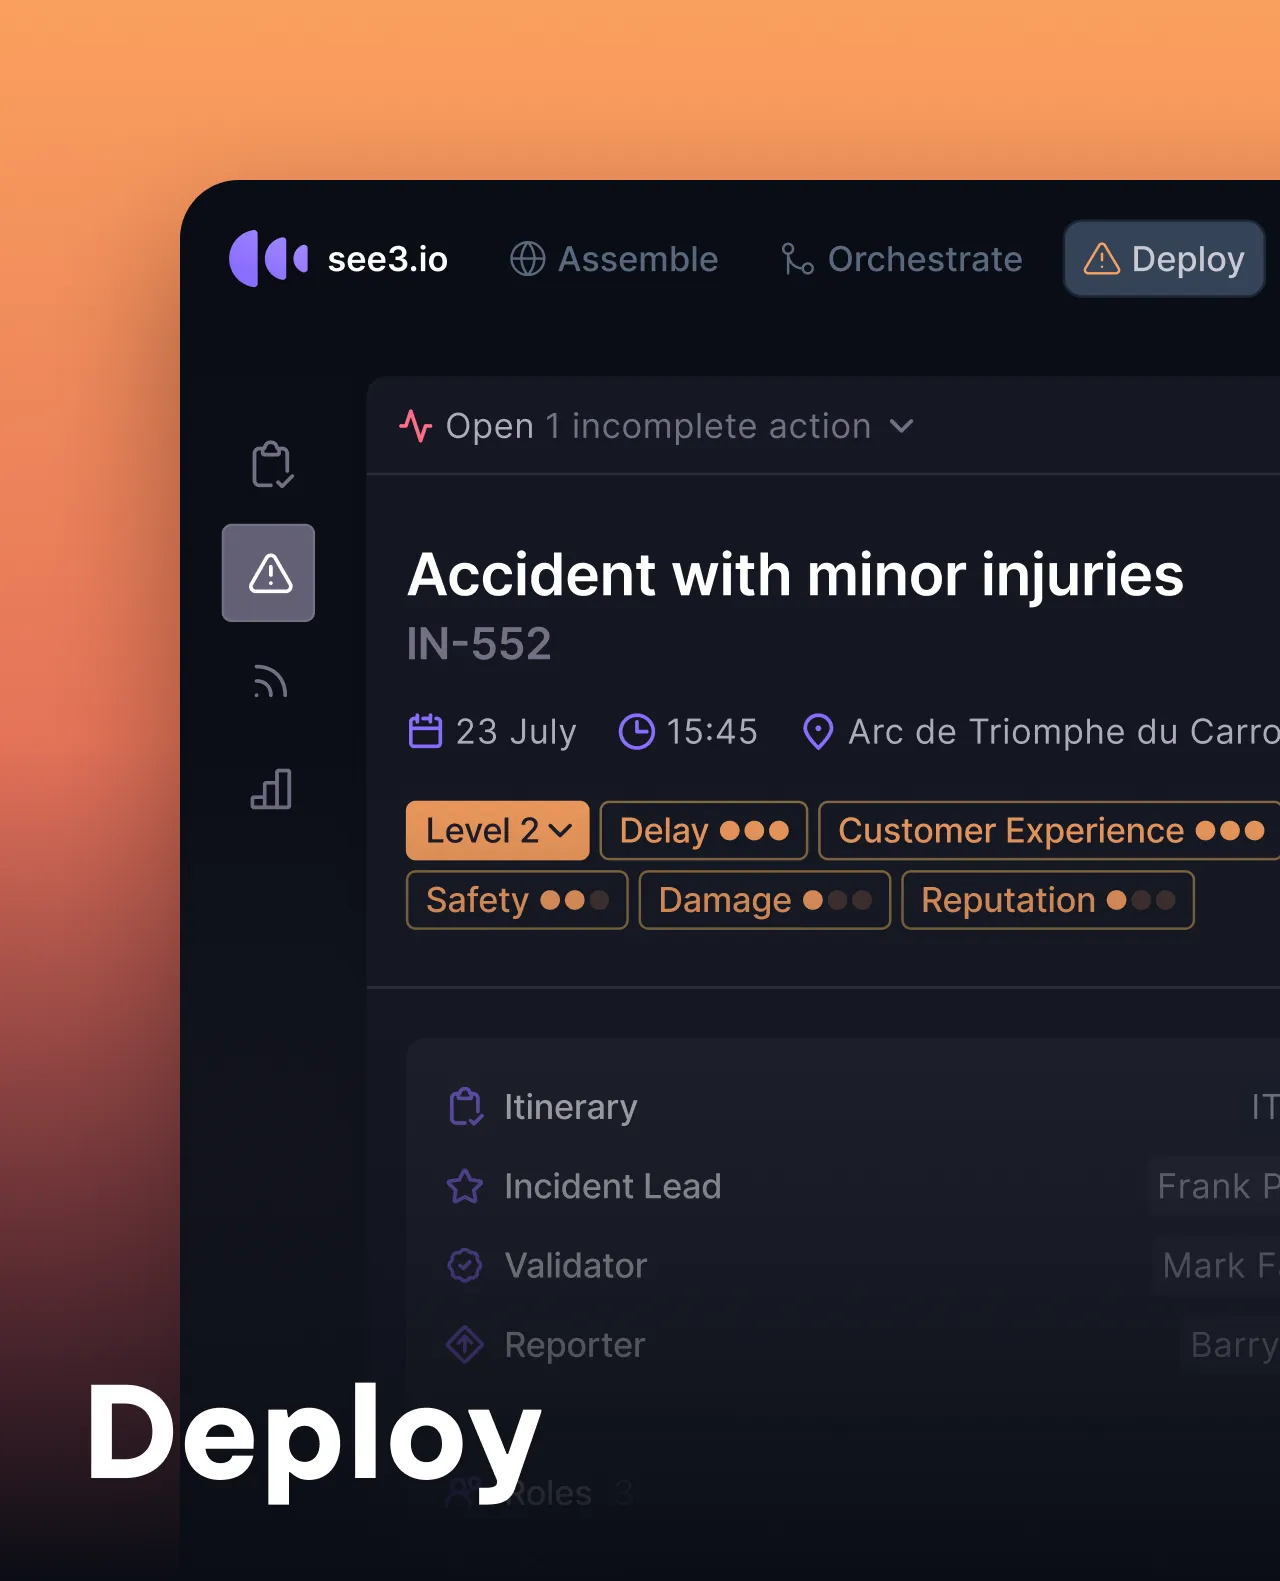Viewport: 1280px width, 1581px height.
Task: Switch to the Assemble tab
Action: tap(614, 259)
